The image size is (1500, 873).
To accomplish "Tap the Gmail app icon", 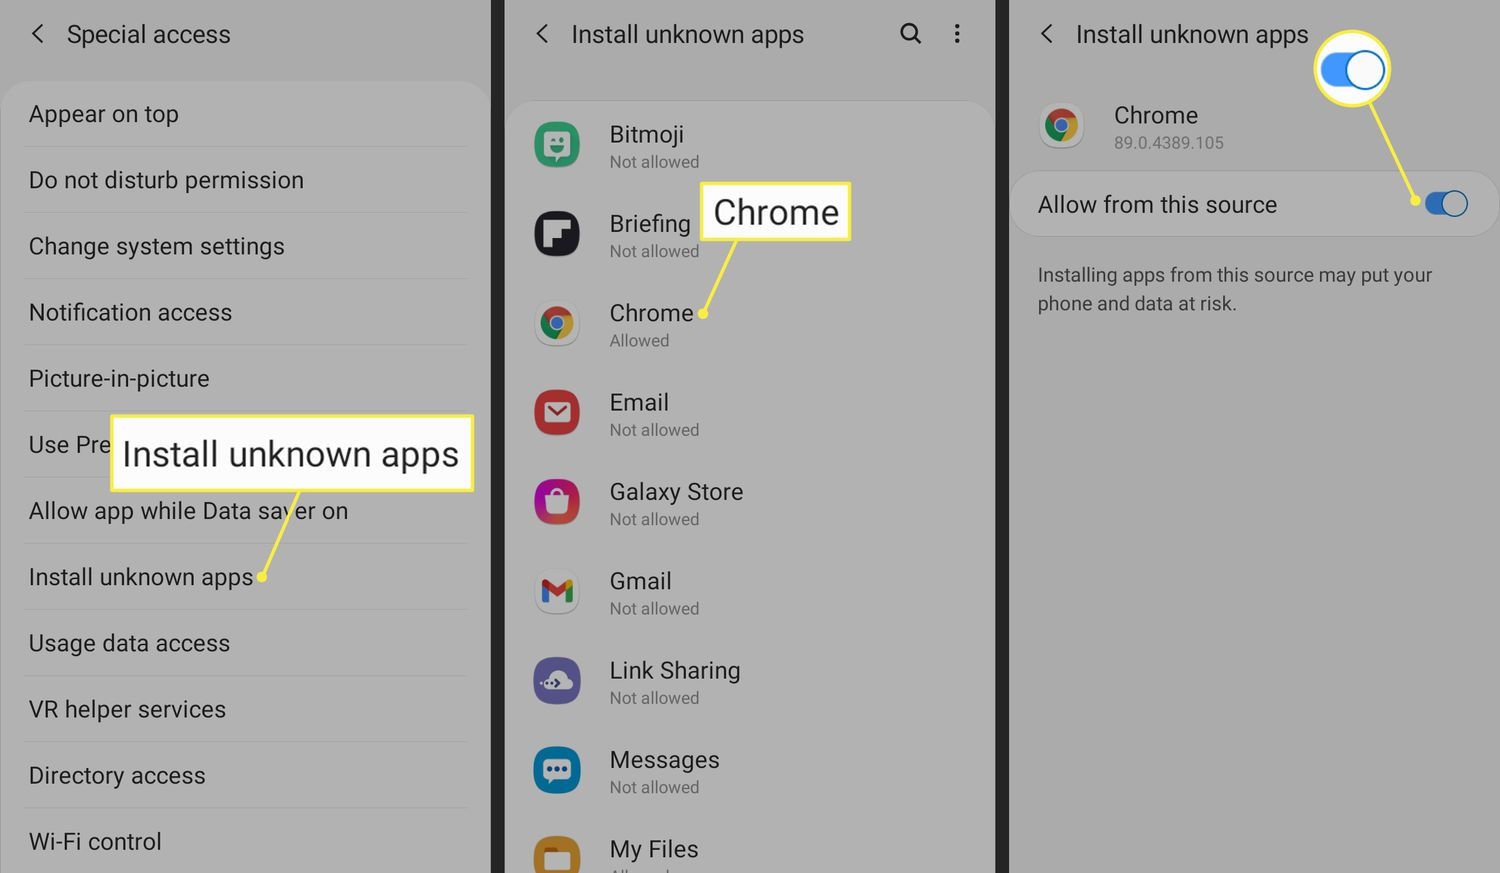I will (557, 592).
